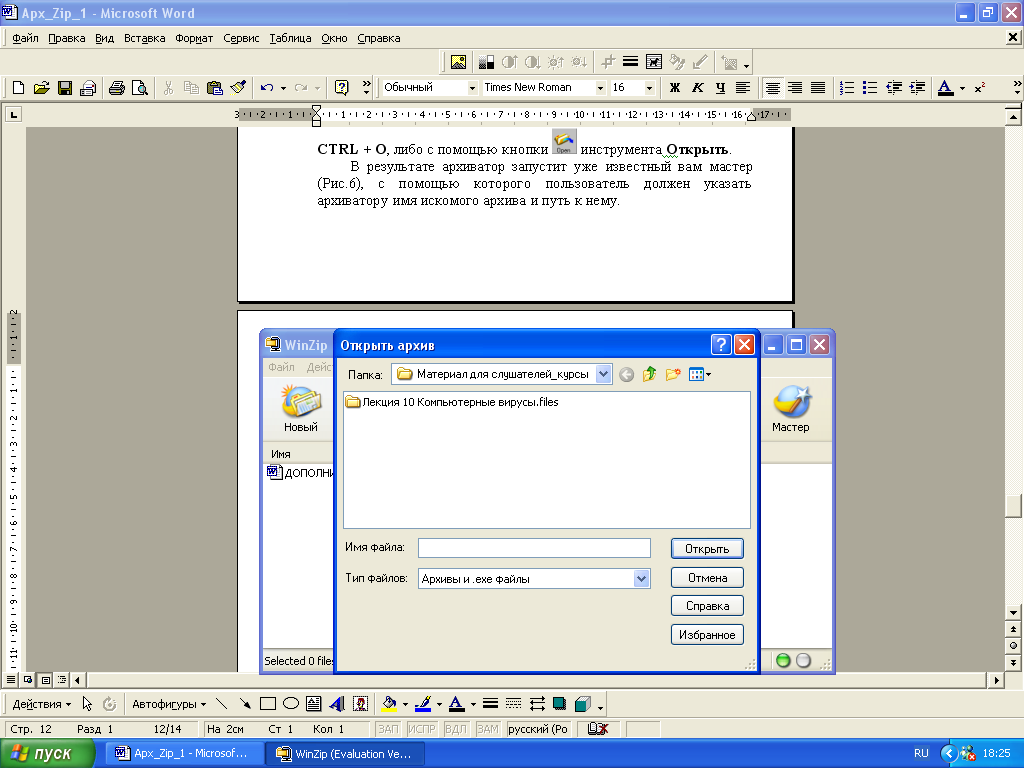Click Numbered list button

(x=846, y=88)
